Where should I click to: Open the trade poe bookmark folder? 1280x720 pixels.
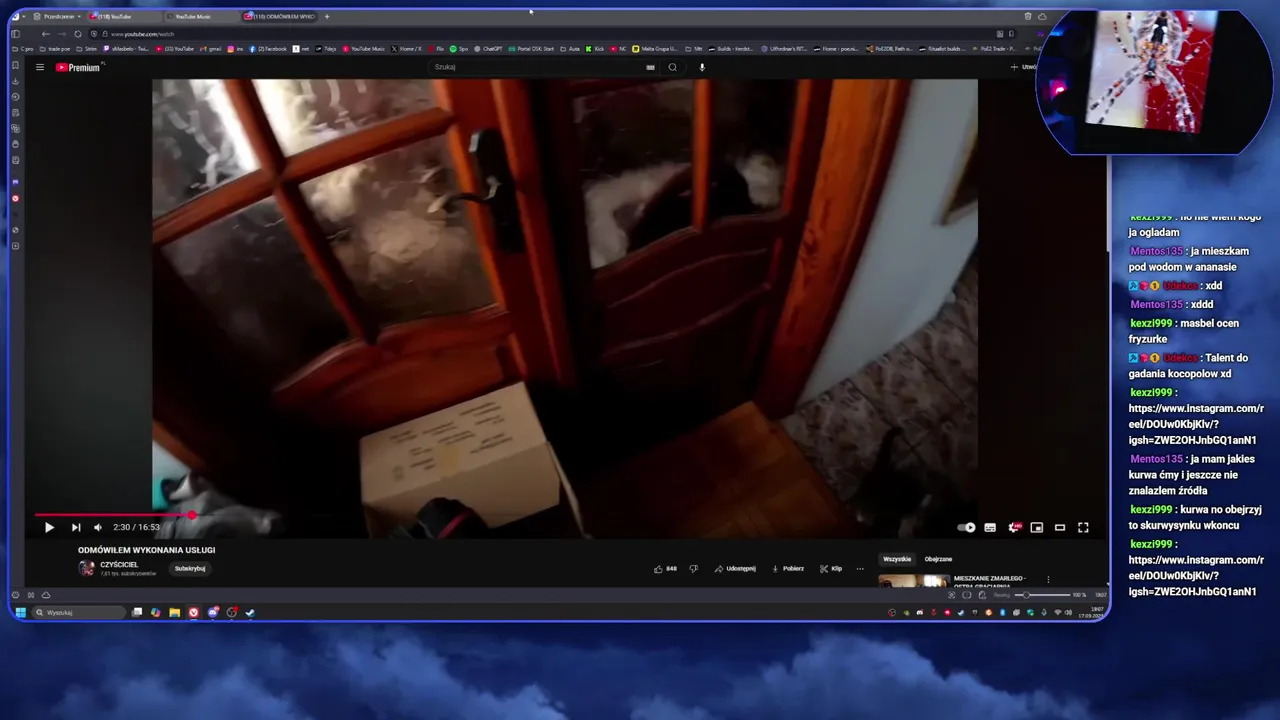[55, 48]
